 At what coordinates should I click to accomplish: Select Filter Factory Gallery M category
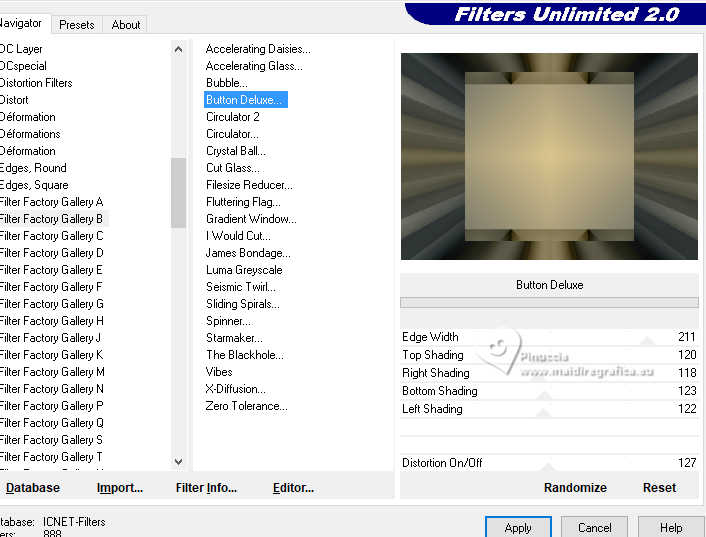point(52,372)
